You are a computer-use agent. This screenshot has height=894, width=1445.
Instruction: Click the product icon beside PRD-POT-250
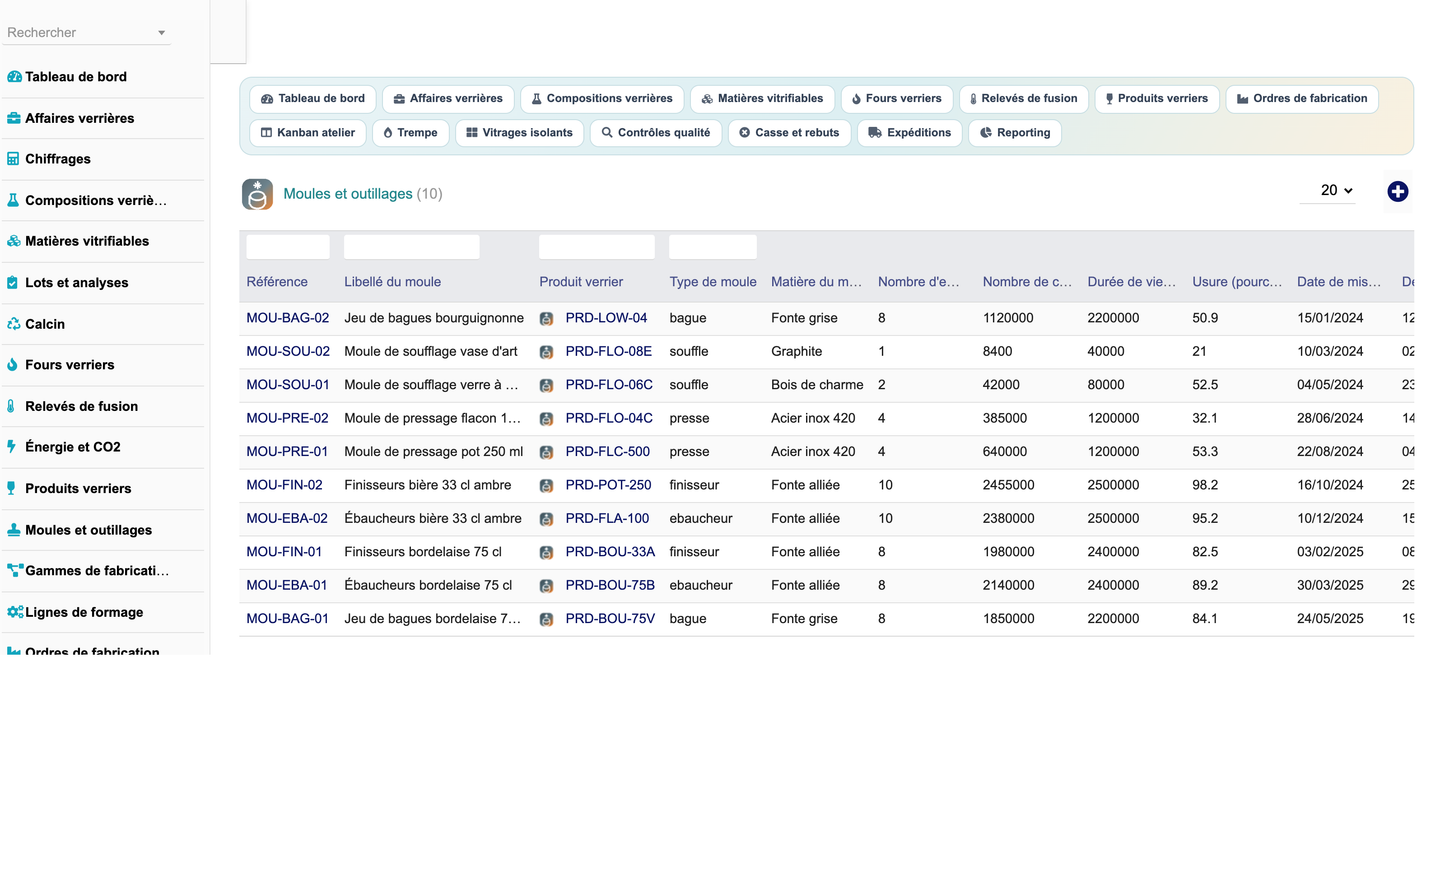point(546,486)
